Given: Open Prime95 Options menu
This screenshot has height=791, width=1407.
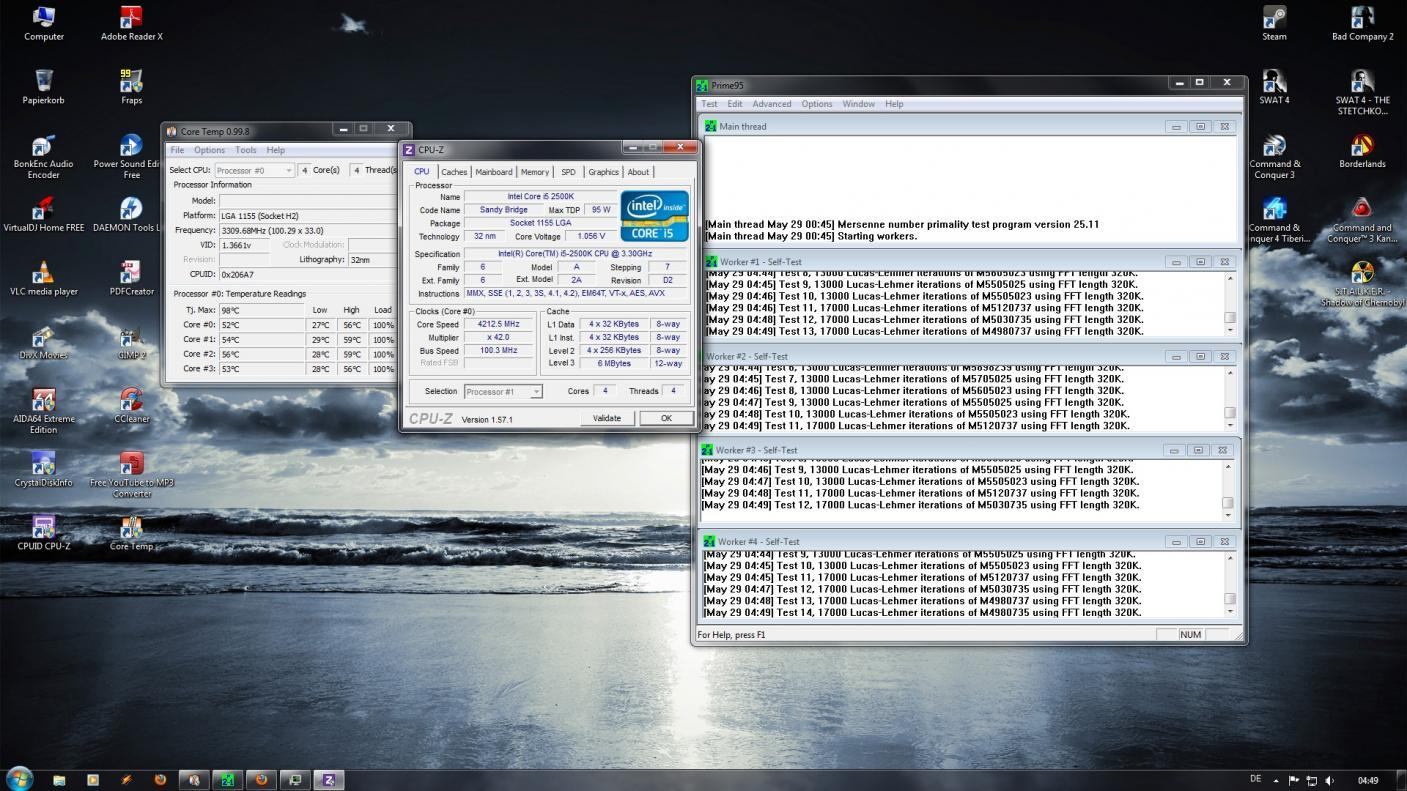Looking at the screenshot, I should (x=817, y=104).
